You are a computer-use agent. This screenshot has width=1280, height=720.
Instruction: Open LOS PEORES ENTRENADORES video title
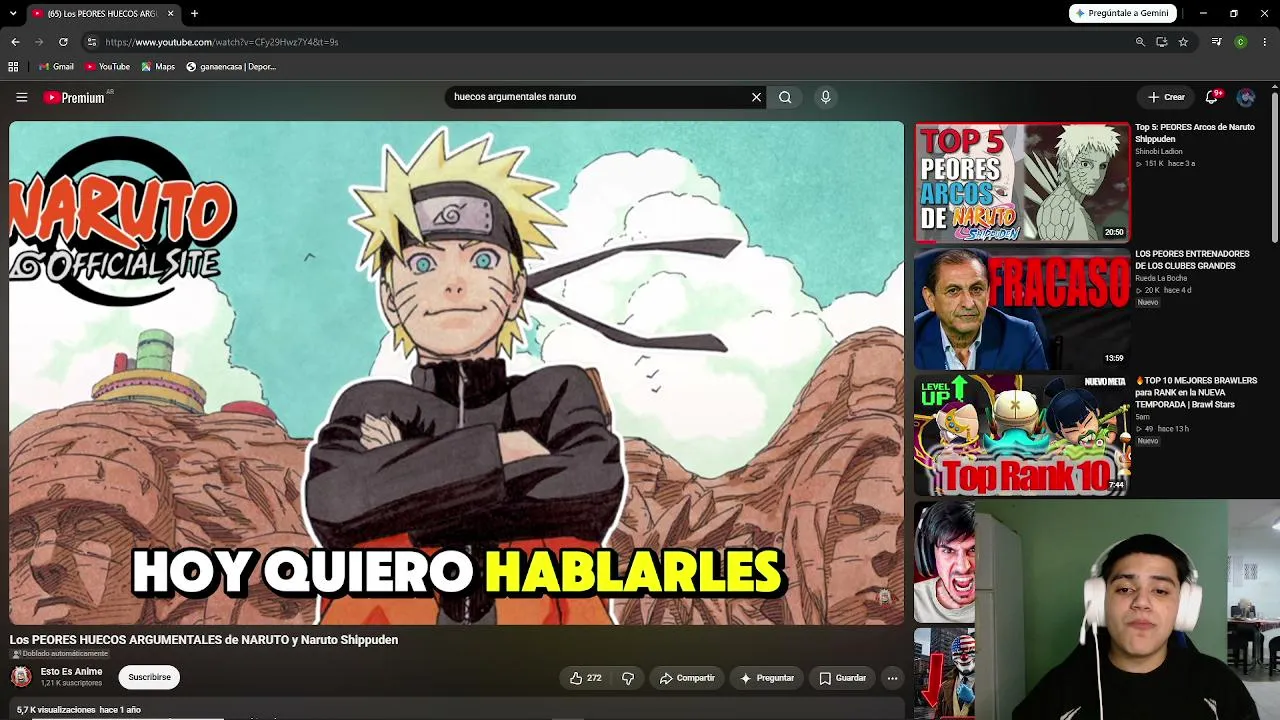pos(1192,260)
